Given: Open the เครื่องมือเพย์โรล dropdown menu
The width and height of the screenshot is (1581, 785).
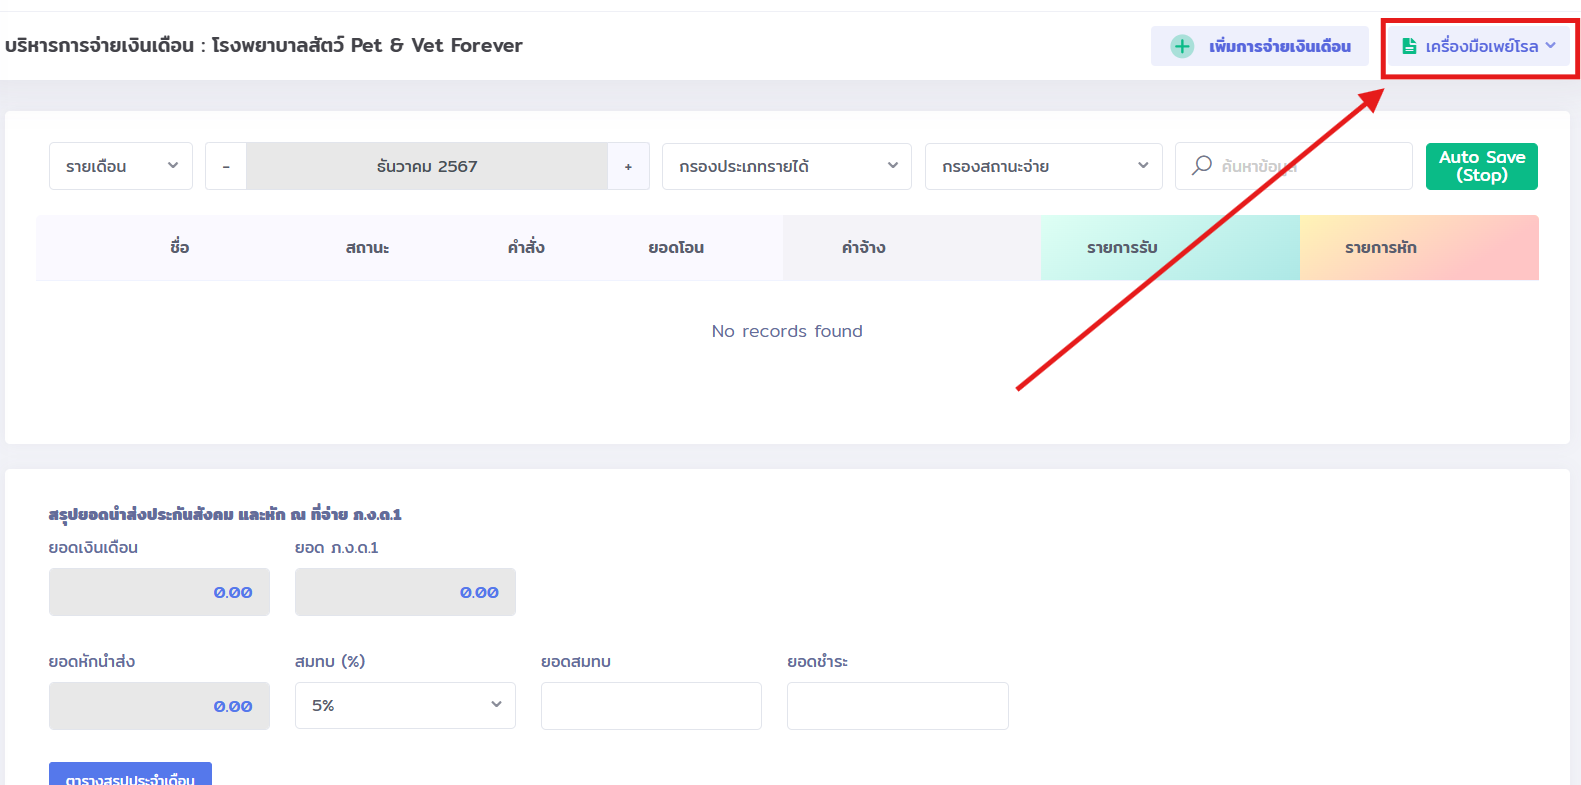Looking at the screenshot, I should 1480,46.
